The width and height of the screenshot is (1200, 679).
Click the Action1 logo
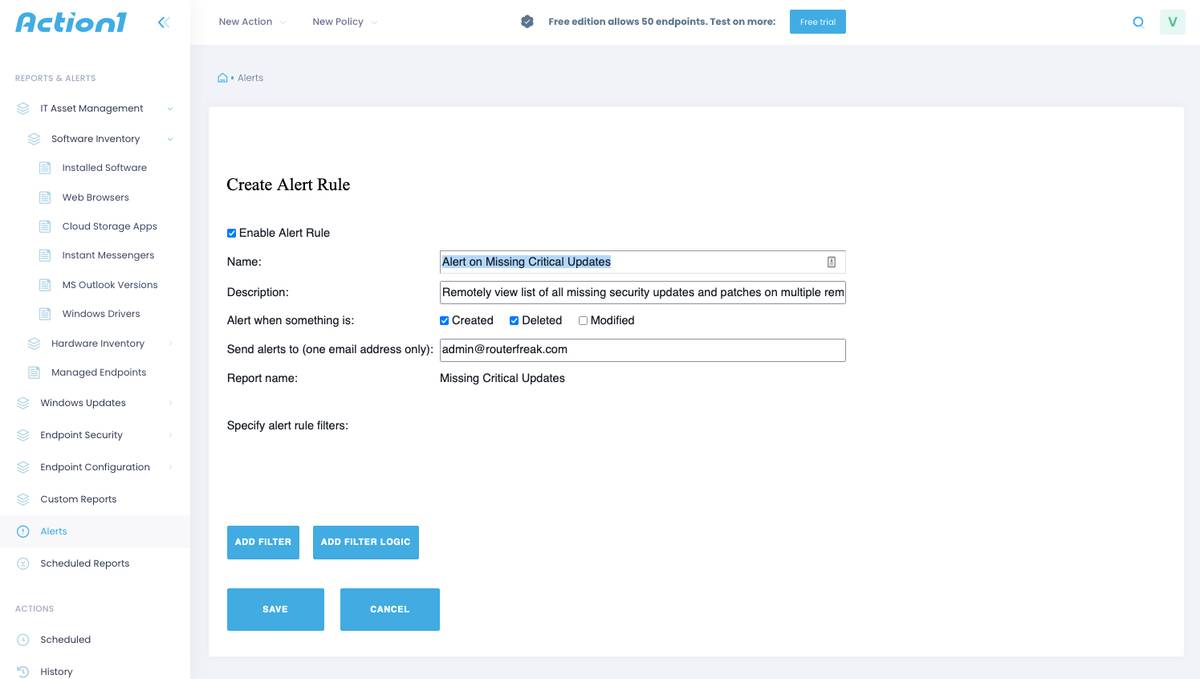point(71,22)
